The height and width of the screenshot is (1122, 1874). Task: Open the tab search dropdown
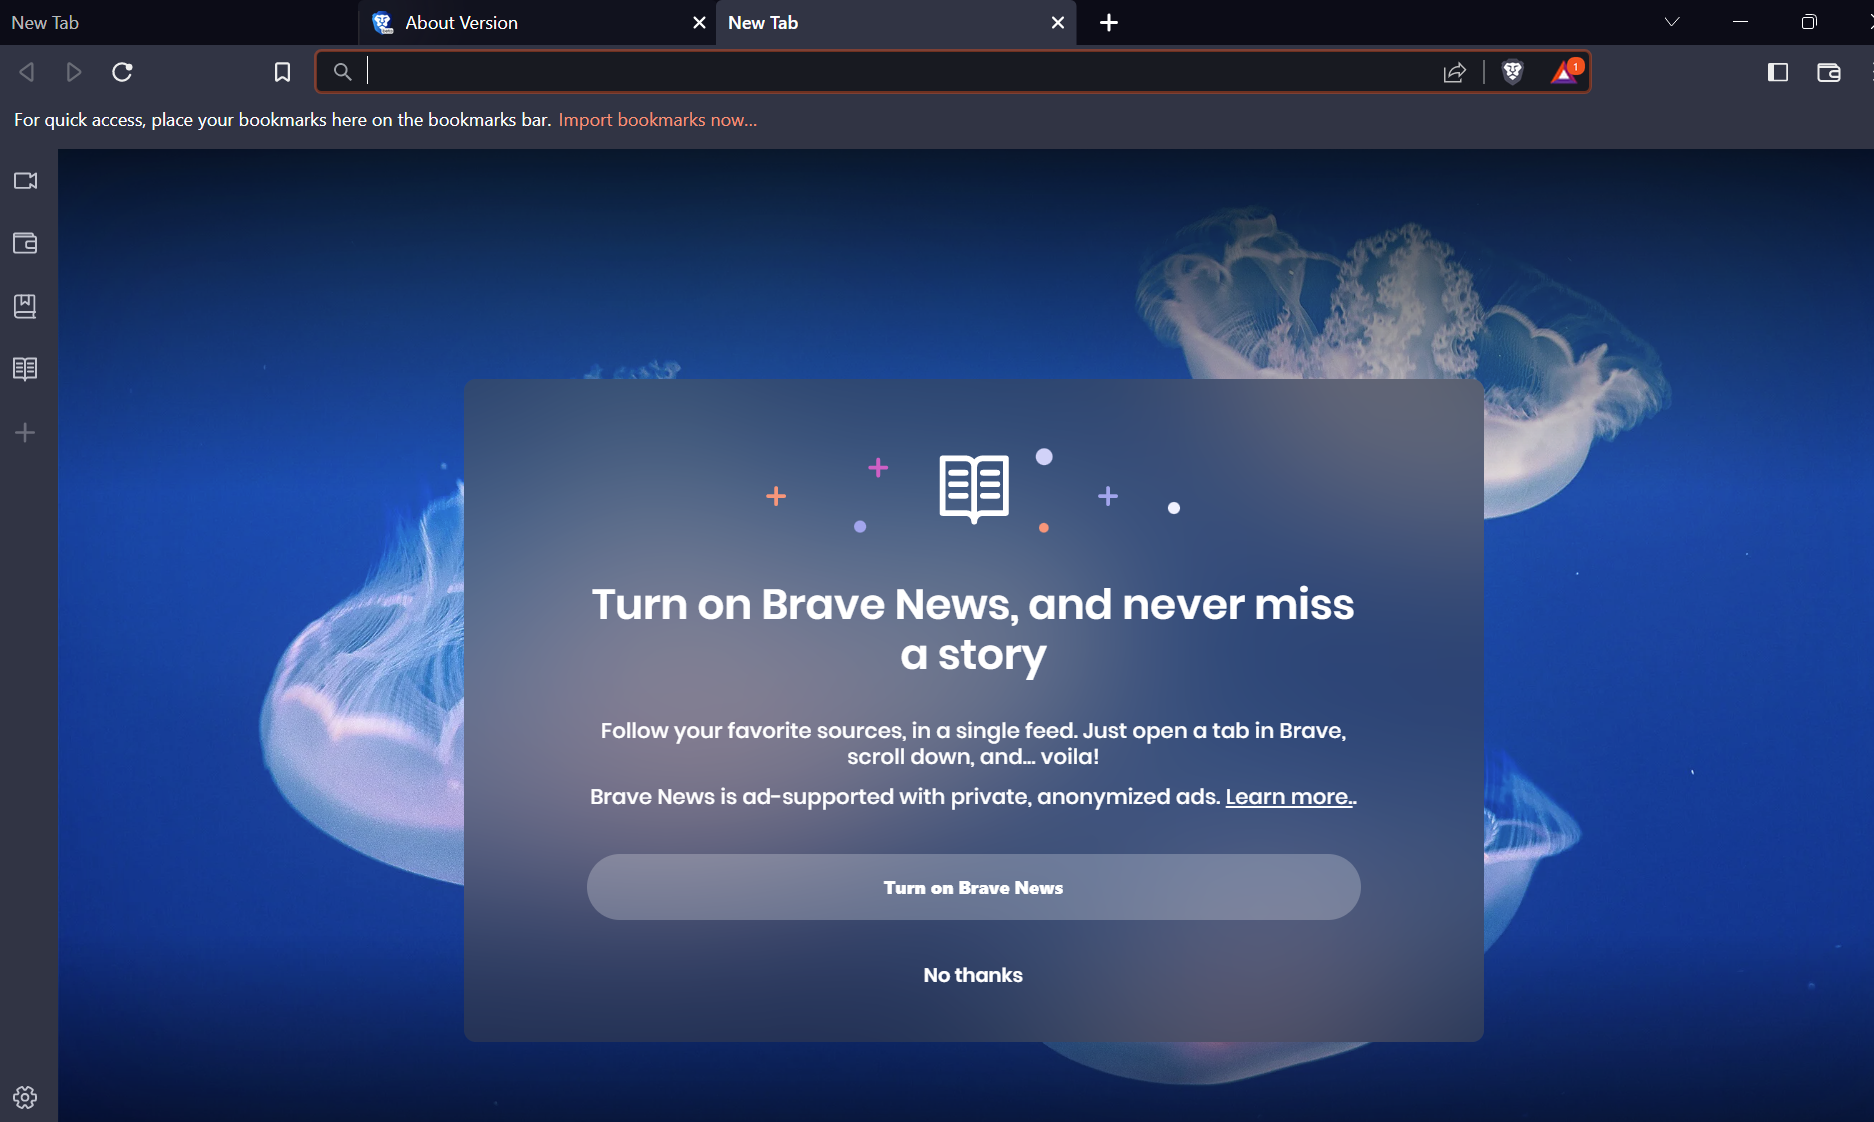coord(1670,21)
